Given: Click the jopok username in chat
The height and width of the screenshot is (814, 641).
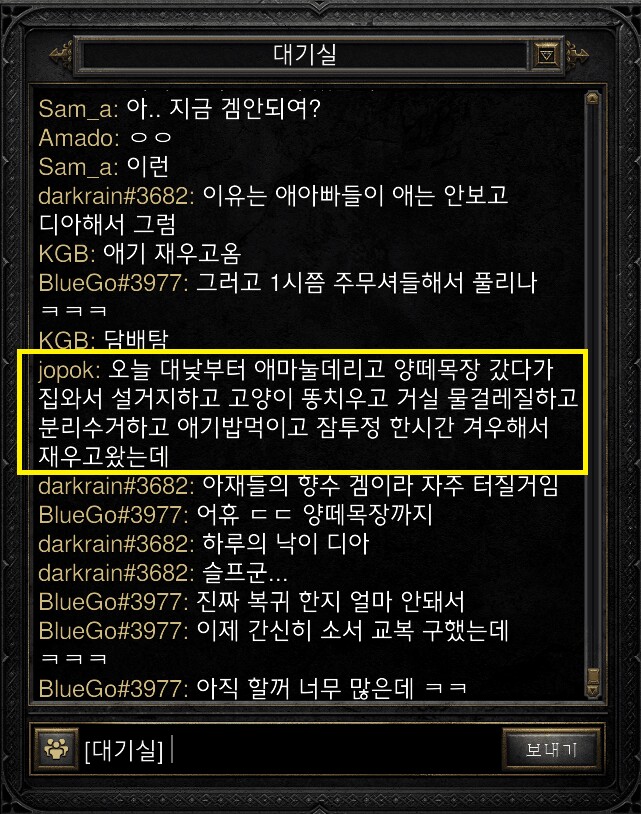Looking at the screenshot, I should [x=69, y=370].
